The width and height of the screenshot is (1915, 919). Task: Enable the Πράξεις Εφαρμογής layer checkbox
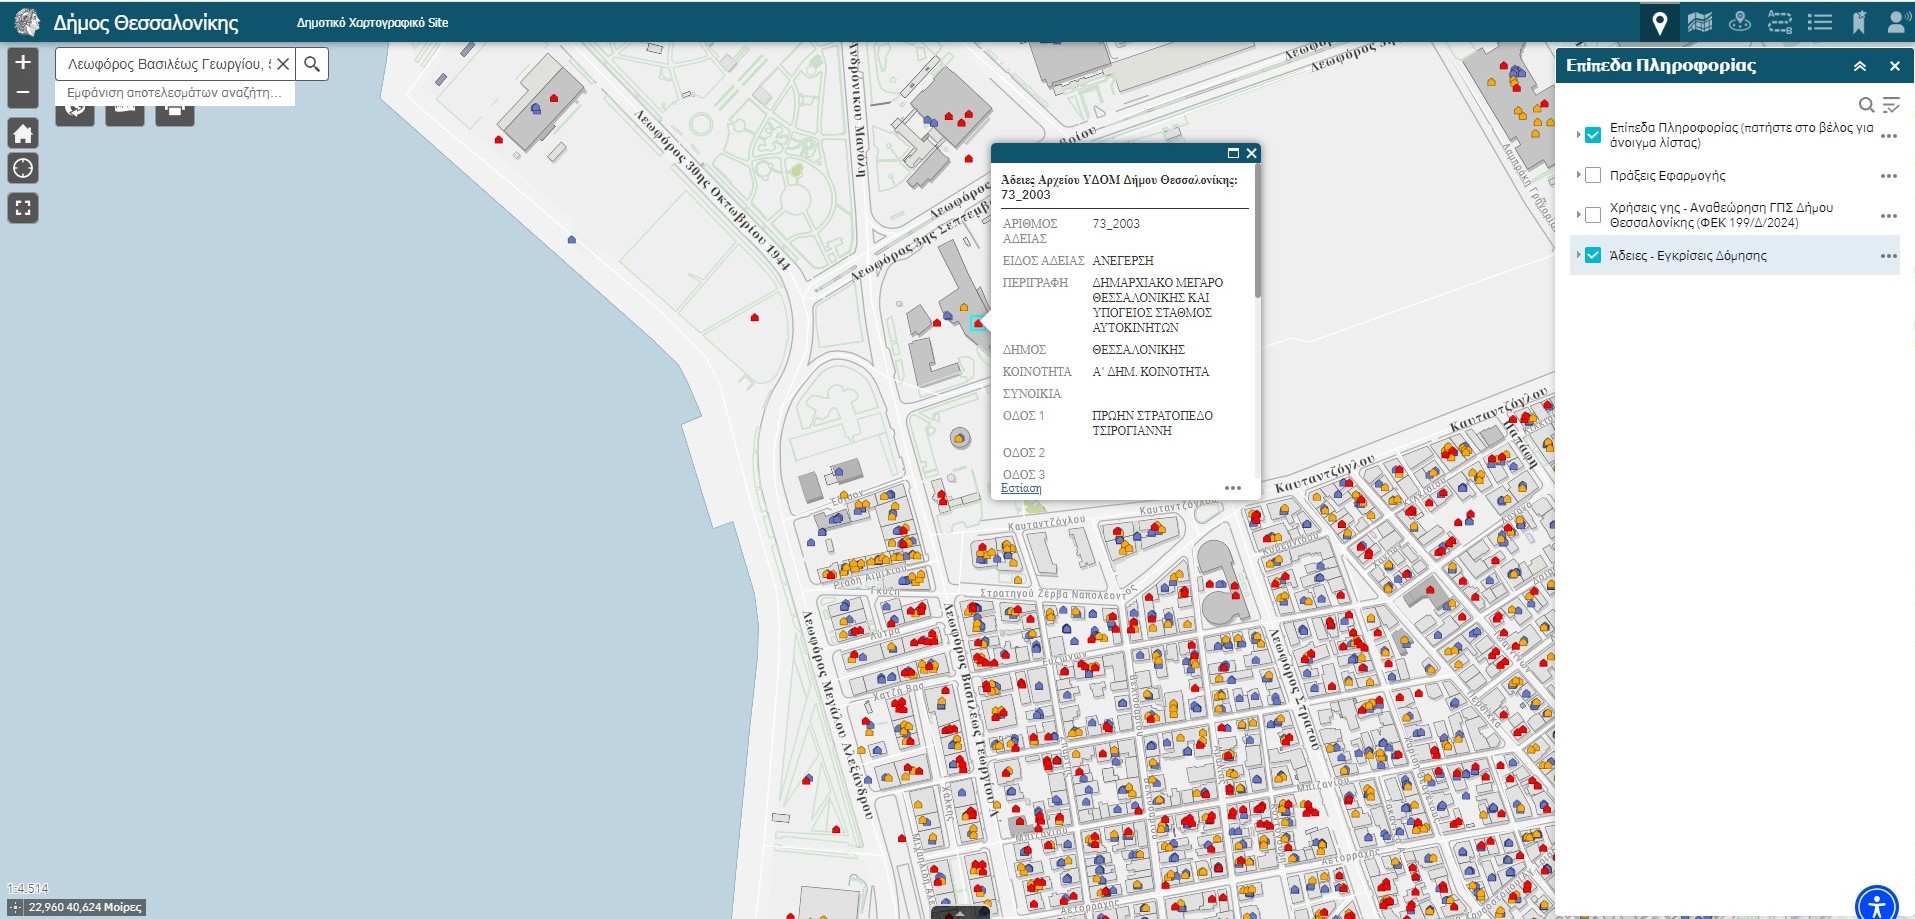tap(1593, 175)
